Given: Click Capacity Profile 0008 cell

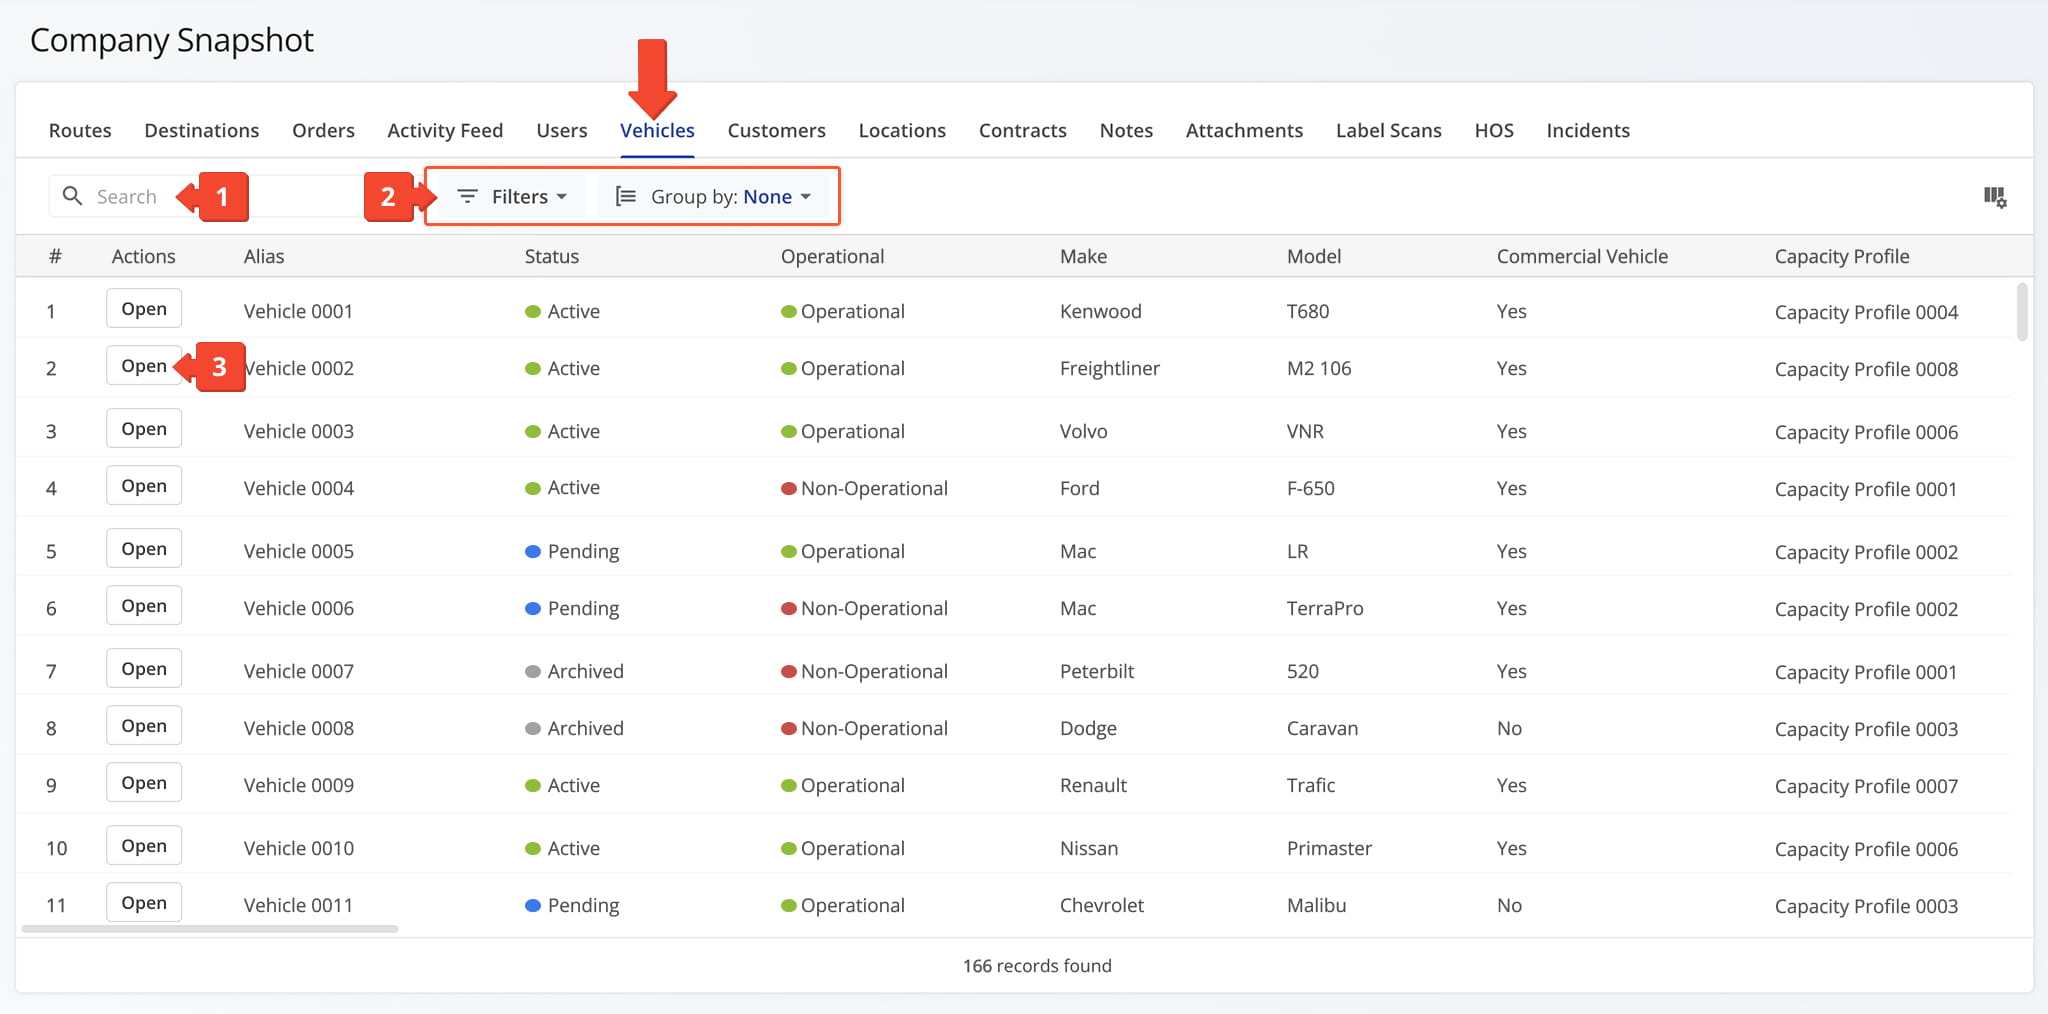Looking at the screenshot, I should [1866, 369].
